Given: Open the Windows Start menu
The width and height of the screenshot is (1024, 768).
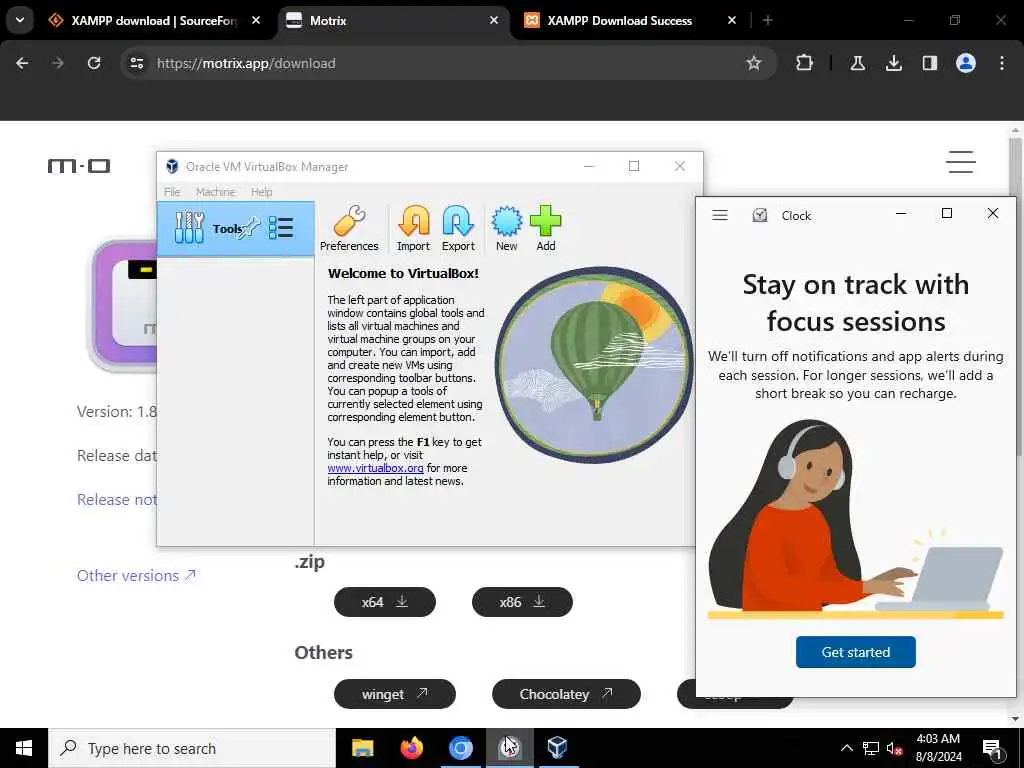Looking at the screenshot, I should tap(24, 748).
